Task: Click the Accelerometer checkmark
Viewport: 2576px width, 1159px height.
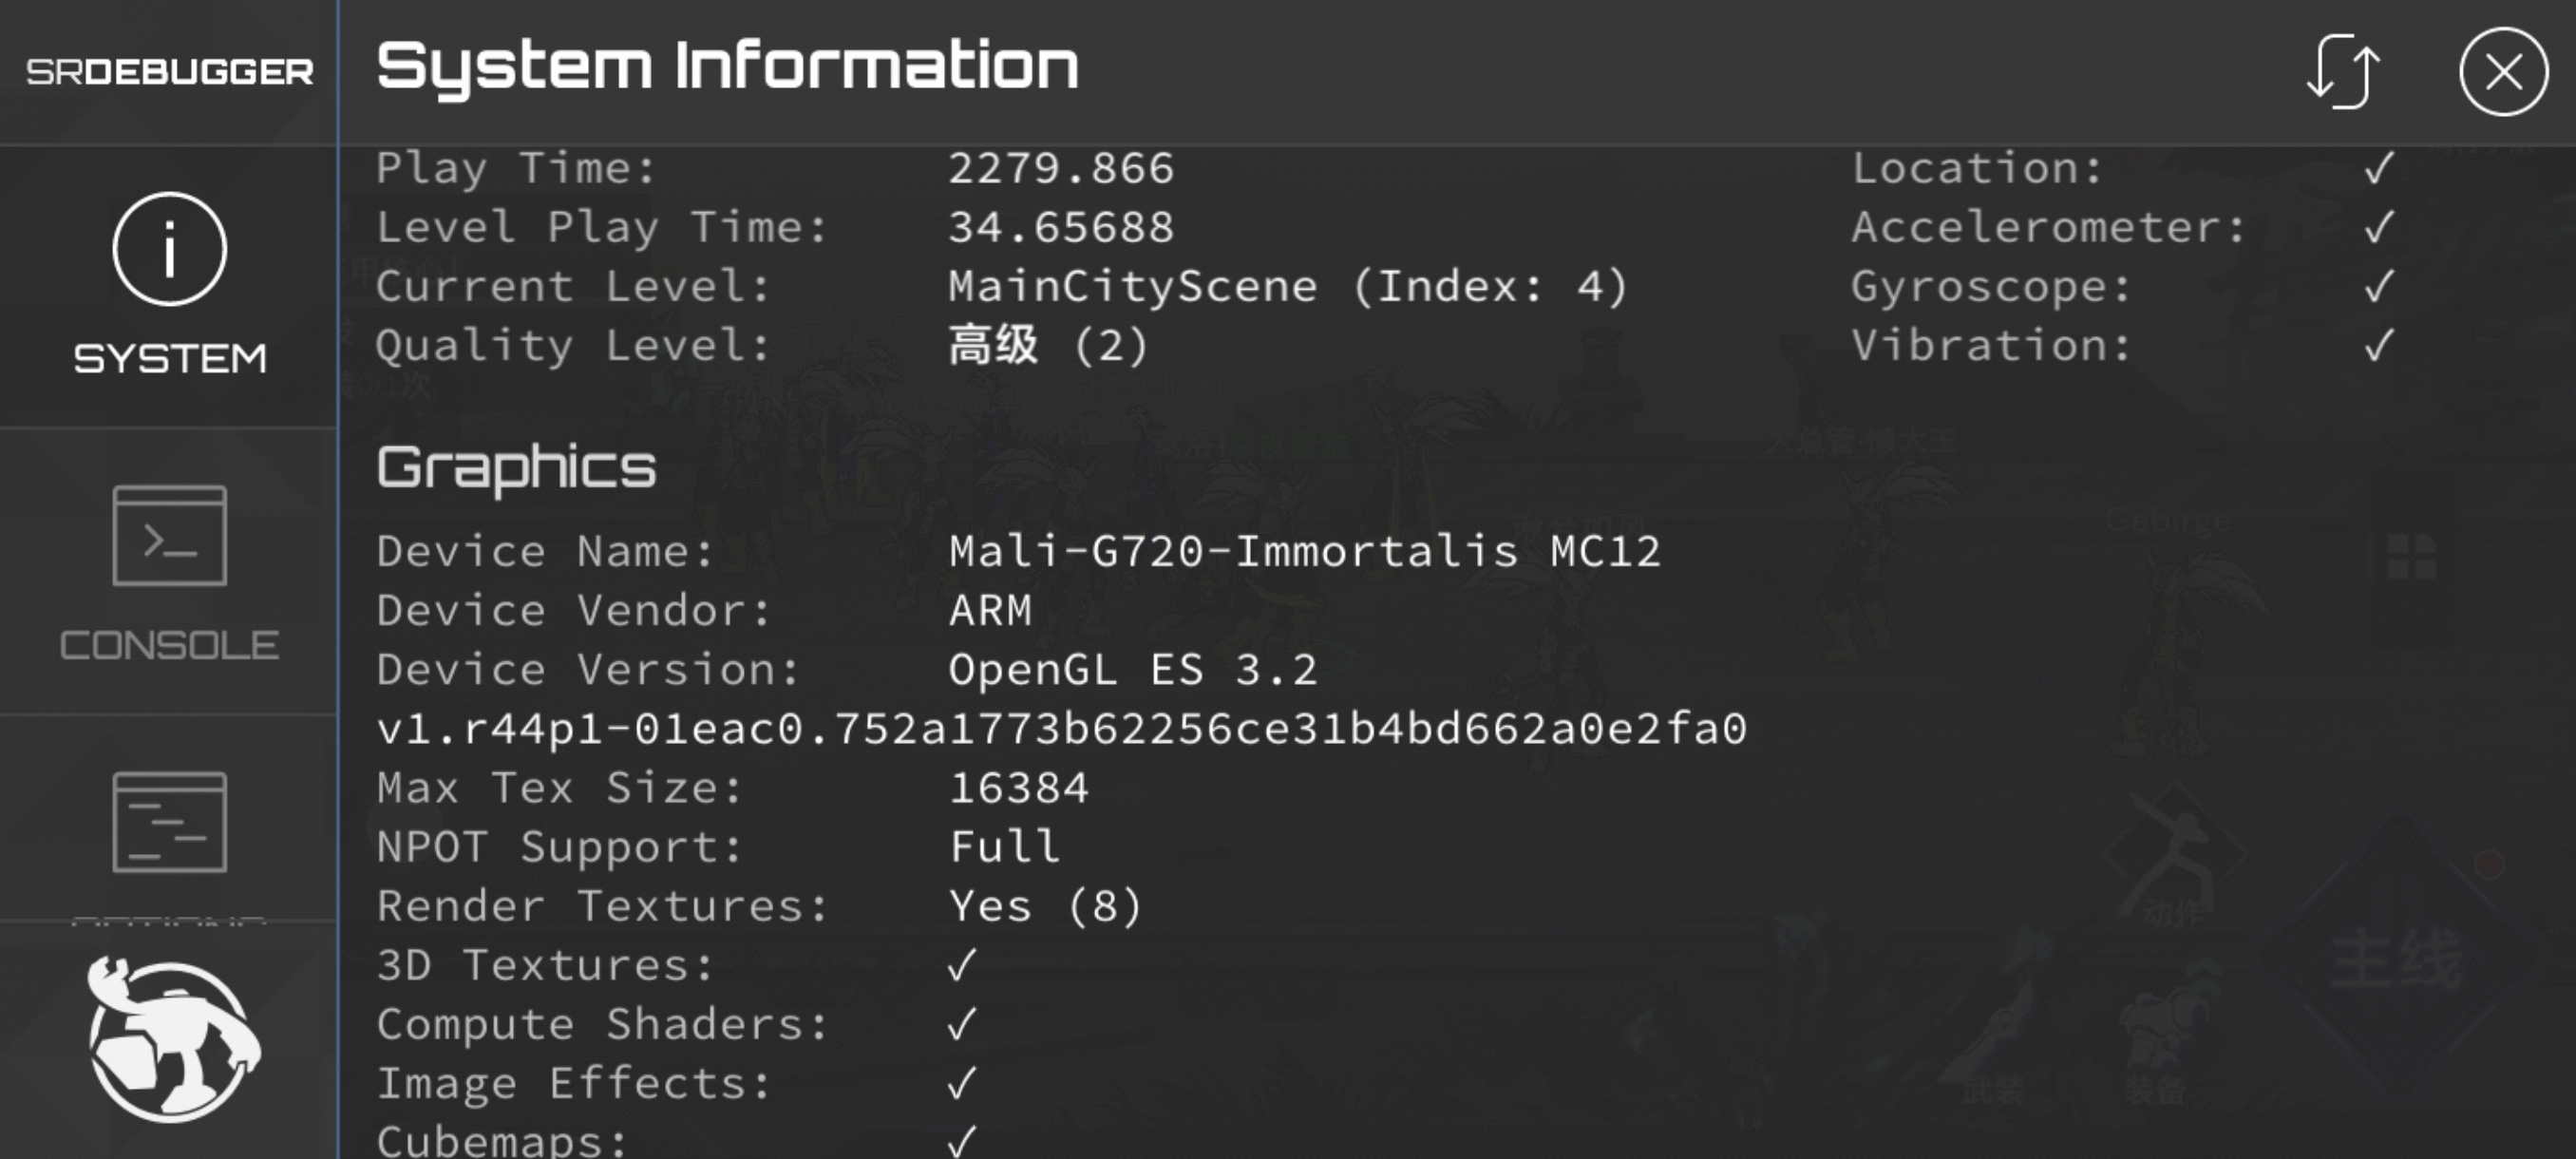Action: [x=2380, y=227]
